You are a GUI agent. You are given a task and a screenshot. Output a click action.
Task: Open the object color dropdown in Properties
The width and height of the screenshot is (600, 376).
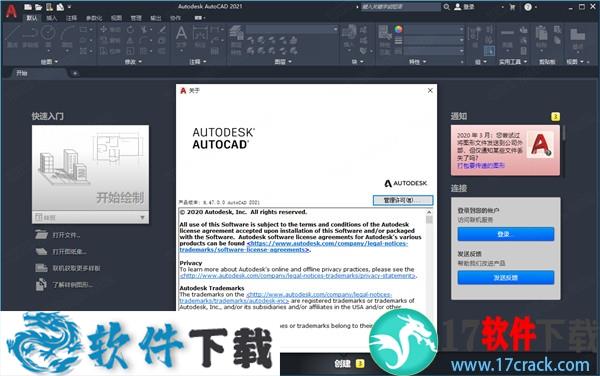(x=434, y=29)
